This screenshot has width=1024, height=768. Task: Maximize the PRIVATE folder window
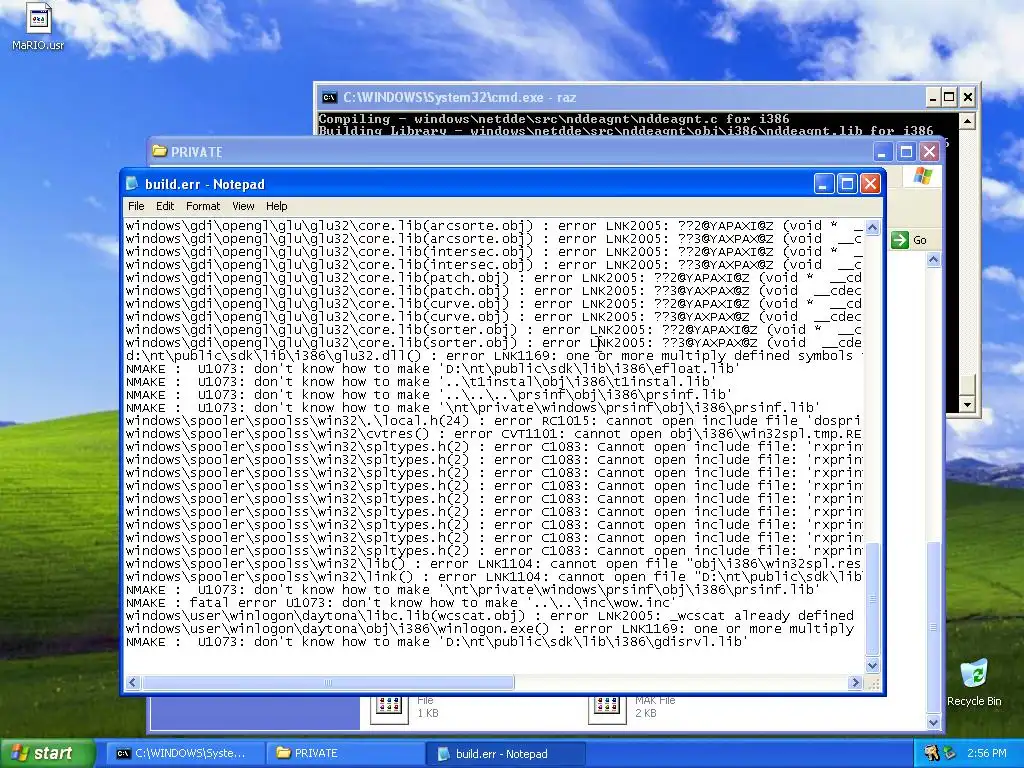click(906, 152)
